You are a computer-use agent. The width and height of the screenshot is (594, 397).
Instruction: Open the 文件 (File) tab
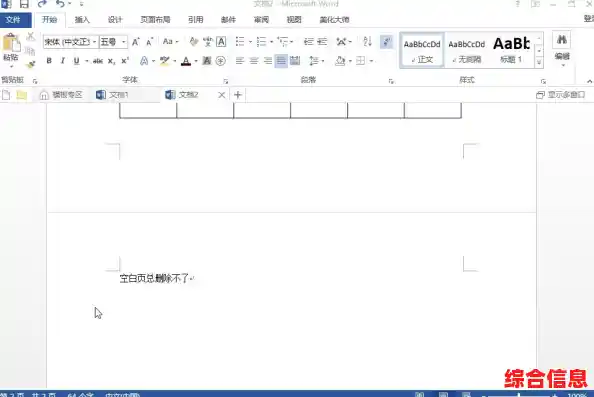tap(13, 20)
